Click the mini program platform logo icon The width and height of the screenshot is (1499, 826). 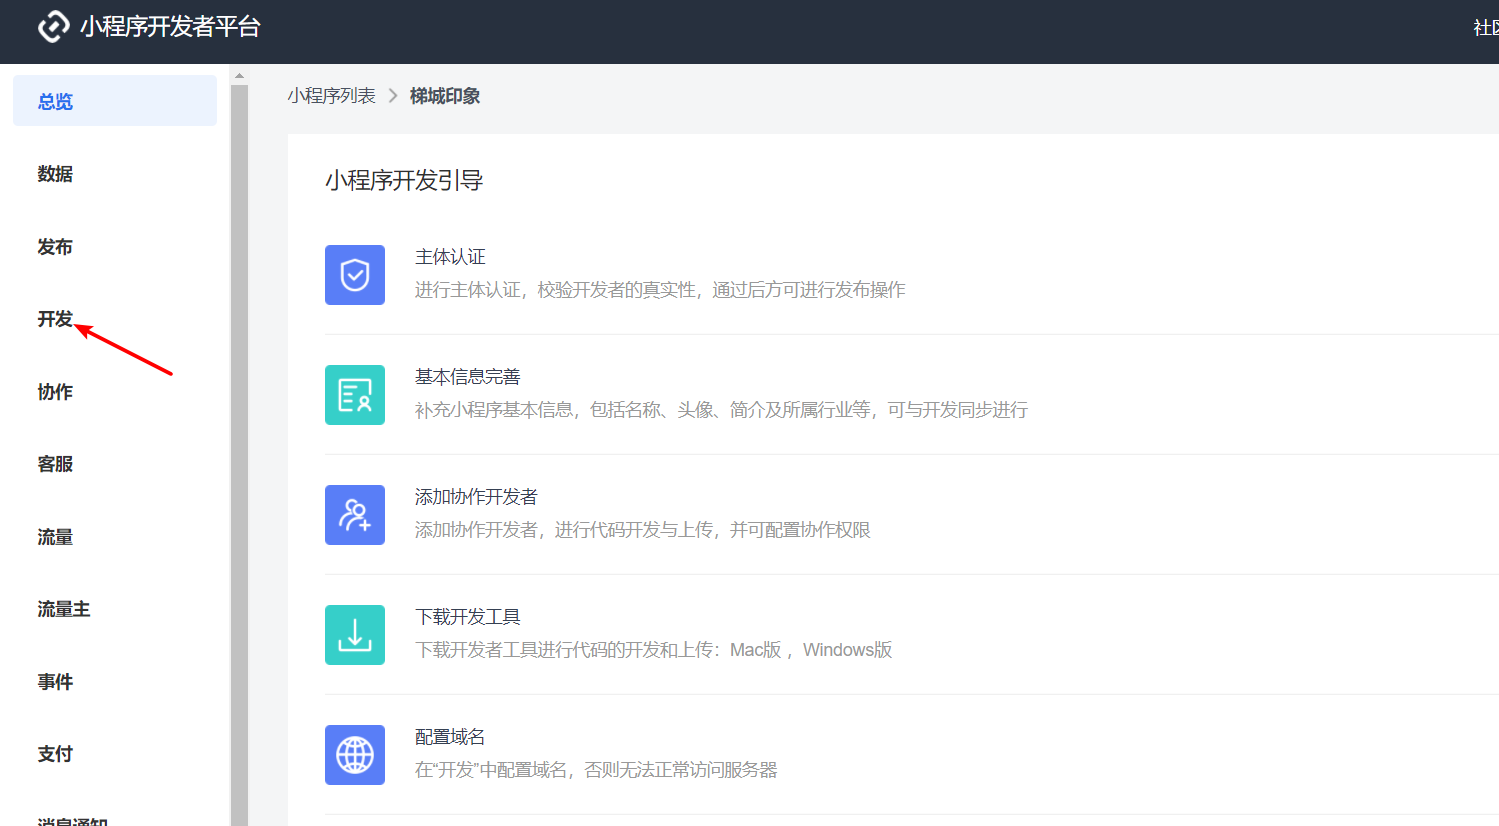tap(54, 27)
